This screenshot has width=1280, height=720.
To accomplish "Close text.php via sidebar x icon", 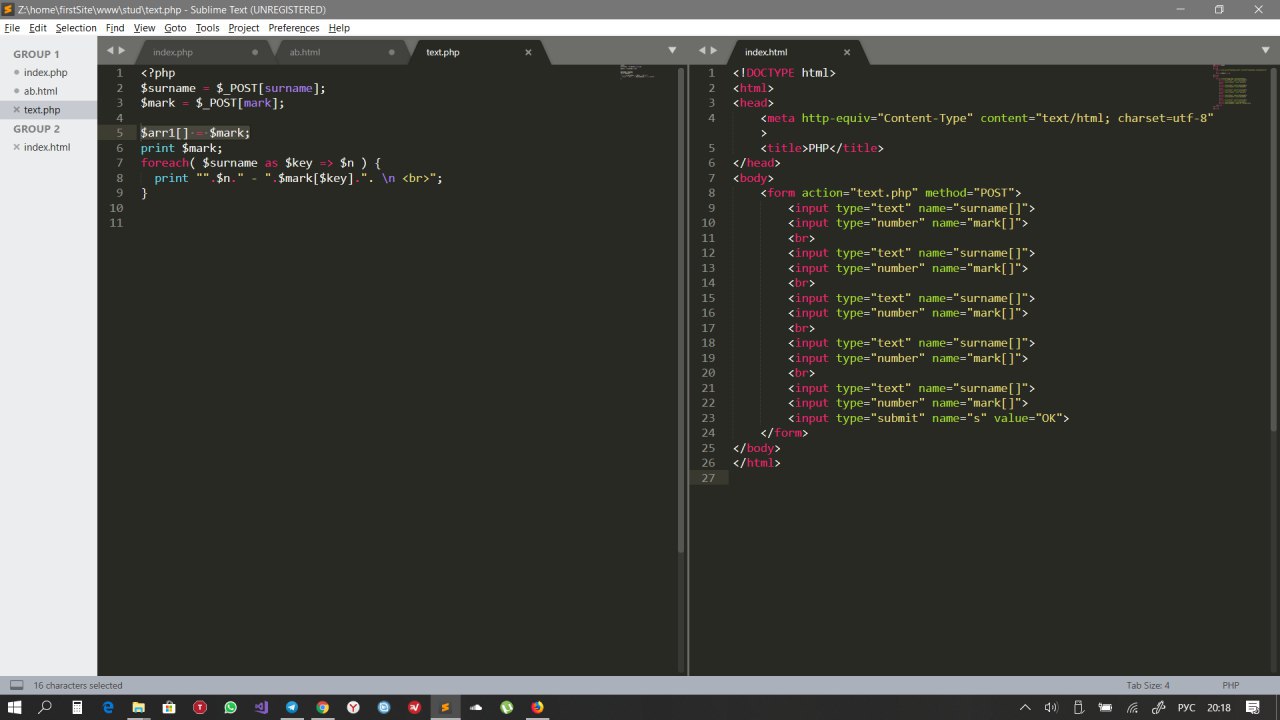I will pos(16,110).
